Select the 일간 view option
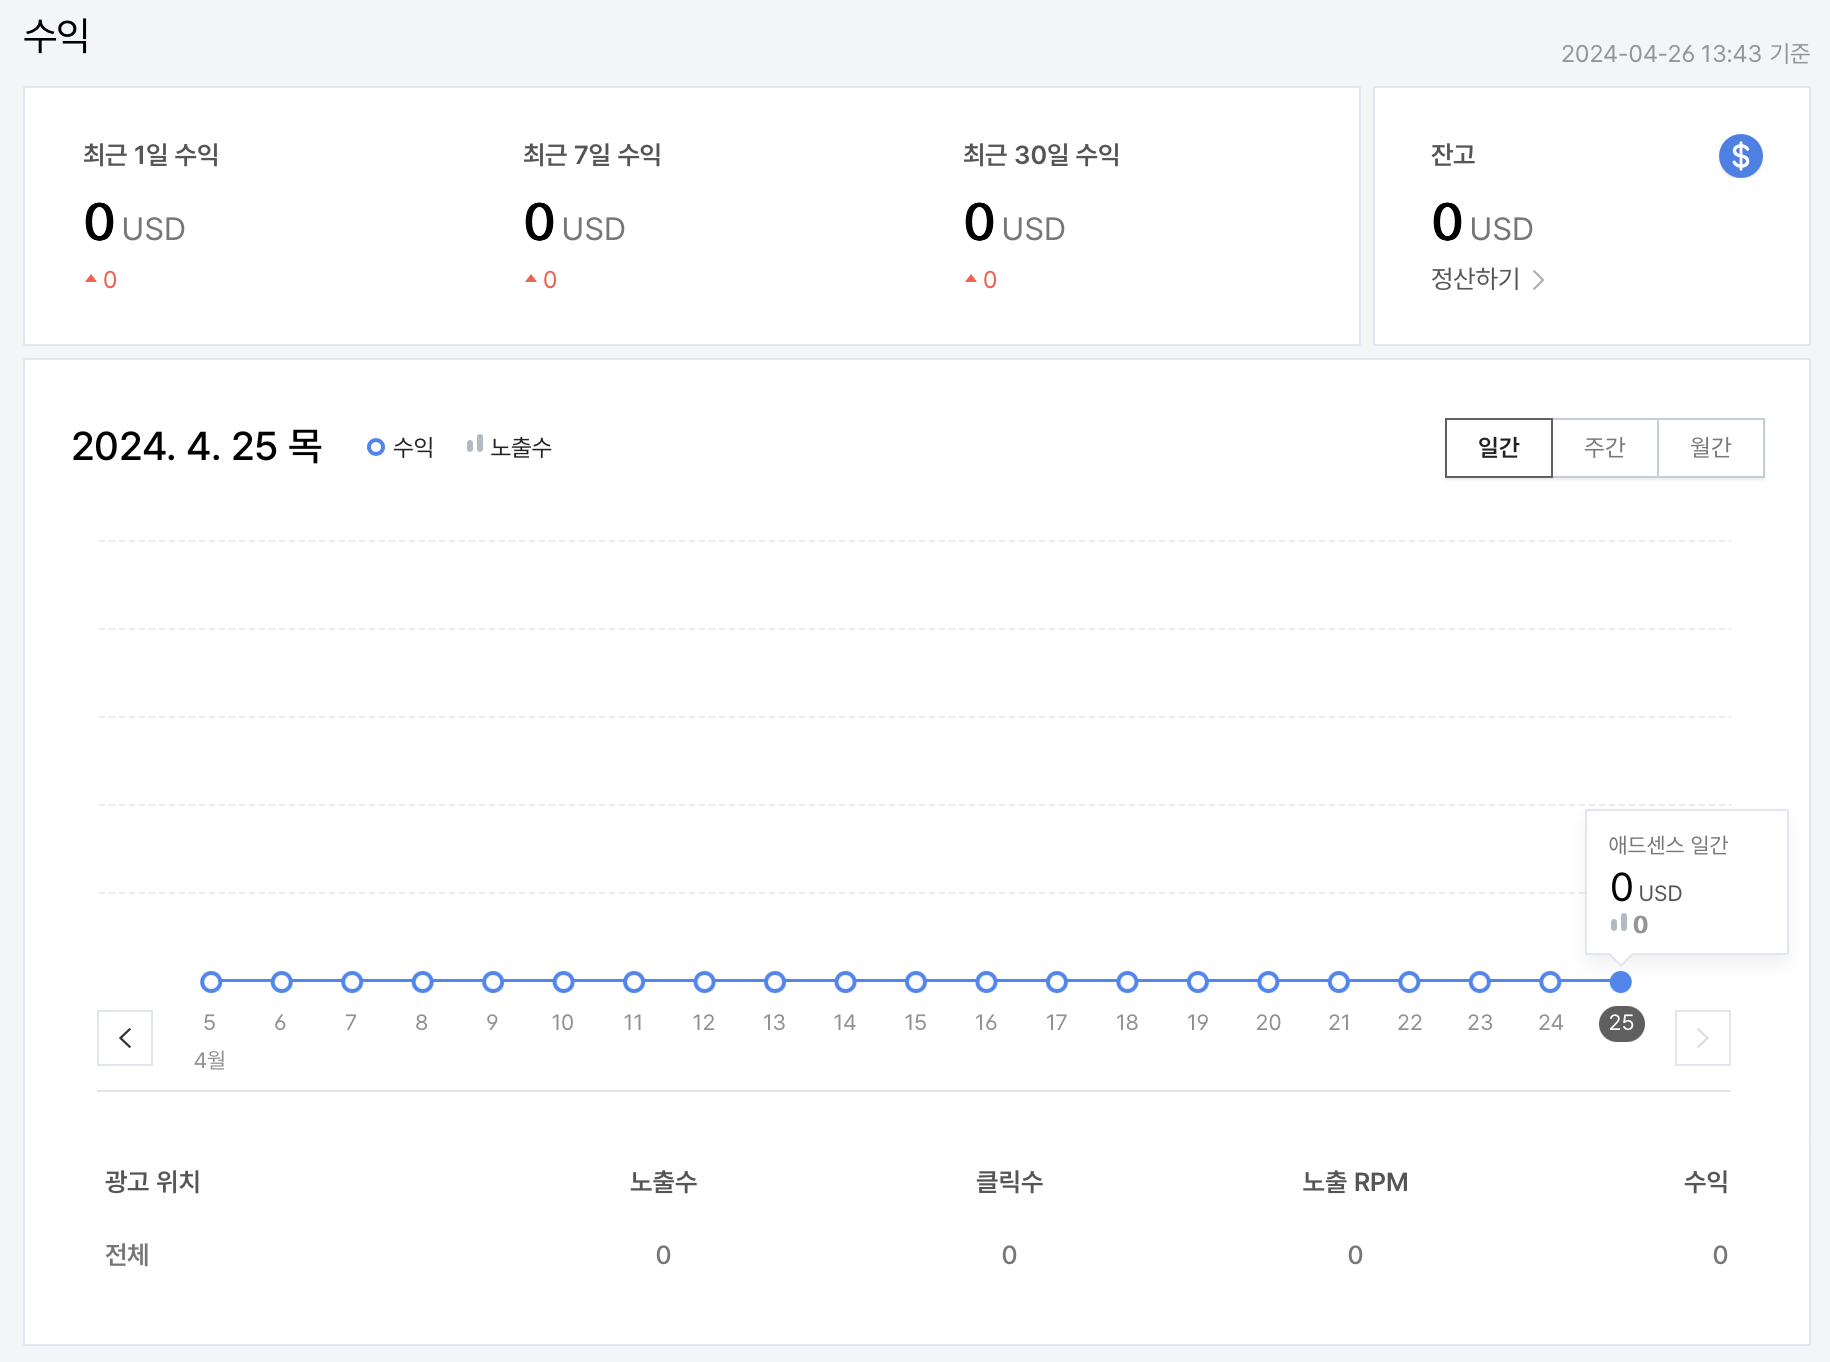 pos(1497,448)
